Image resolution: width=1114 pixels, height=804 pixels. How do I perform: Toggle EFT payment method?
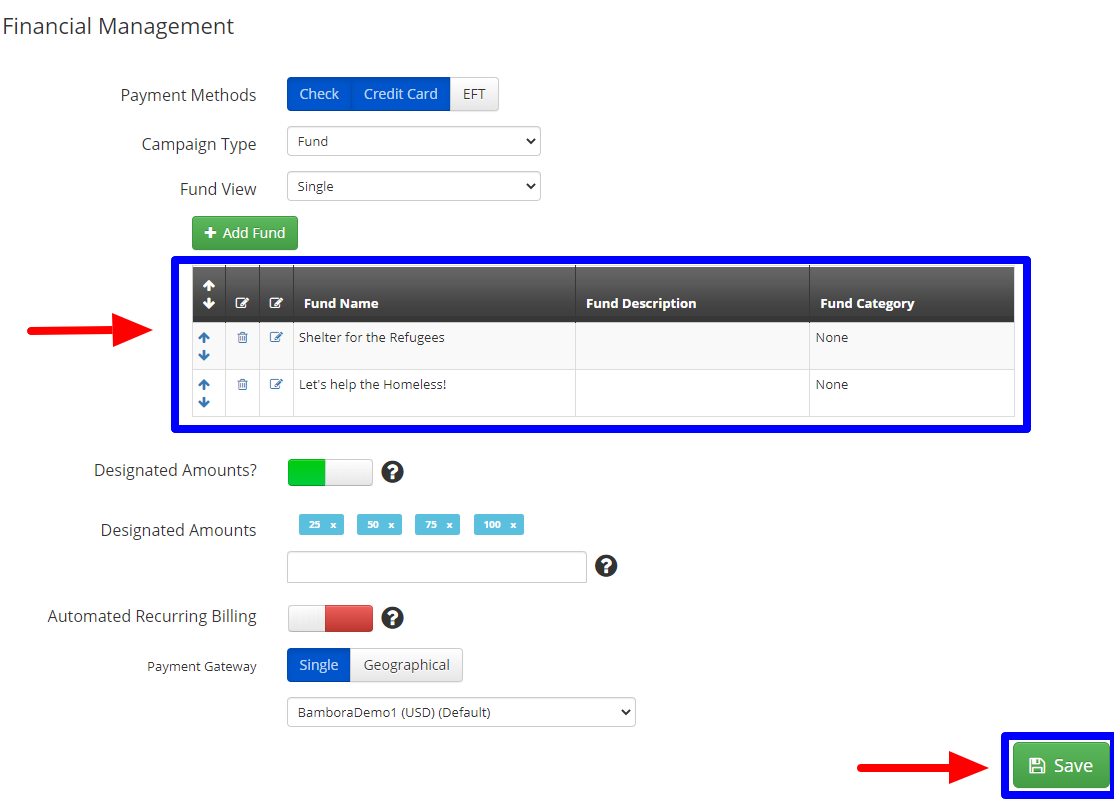click(x=474, y=94)
